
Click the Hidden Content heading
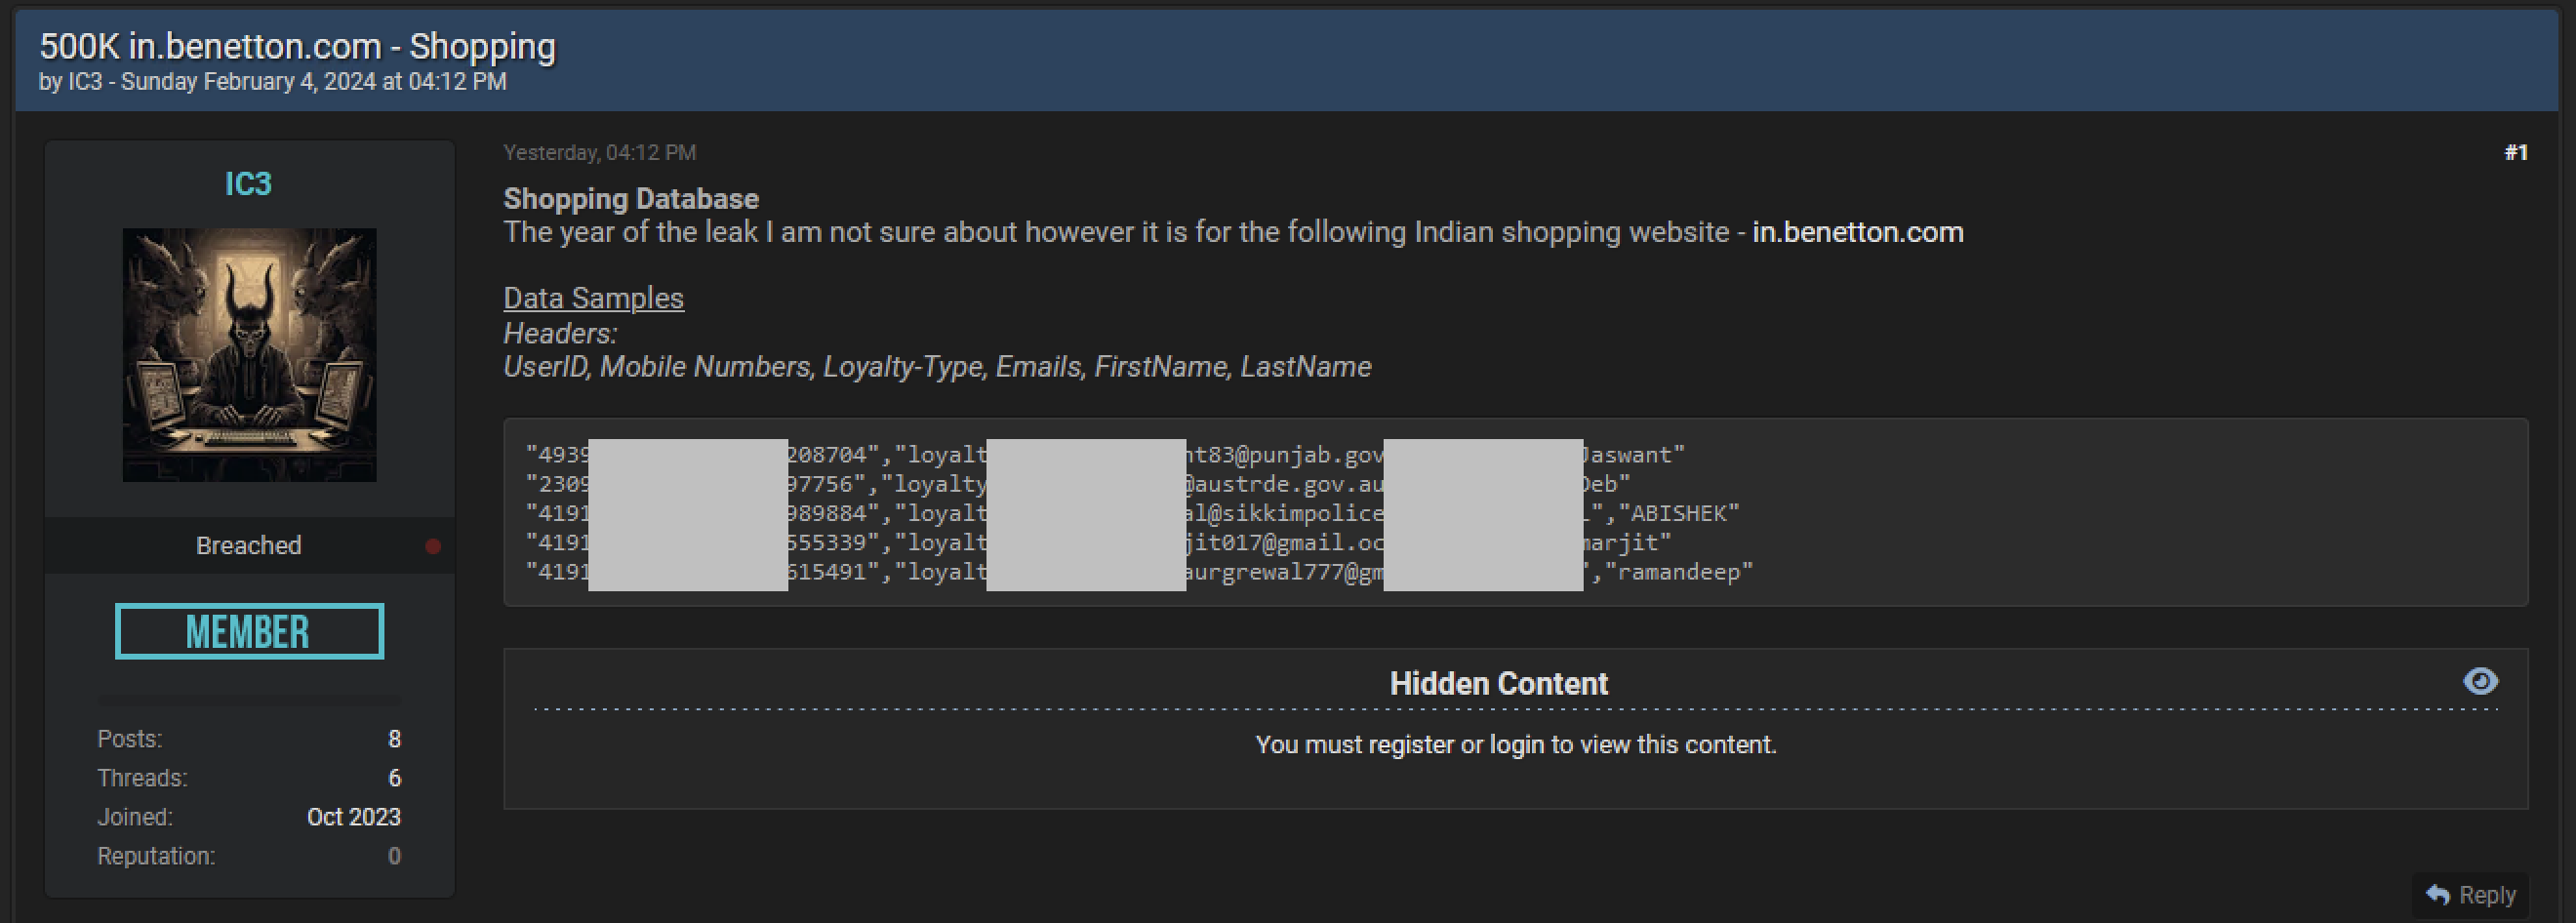pyautogui.click(x=1498, y=684)
